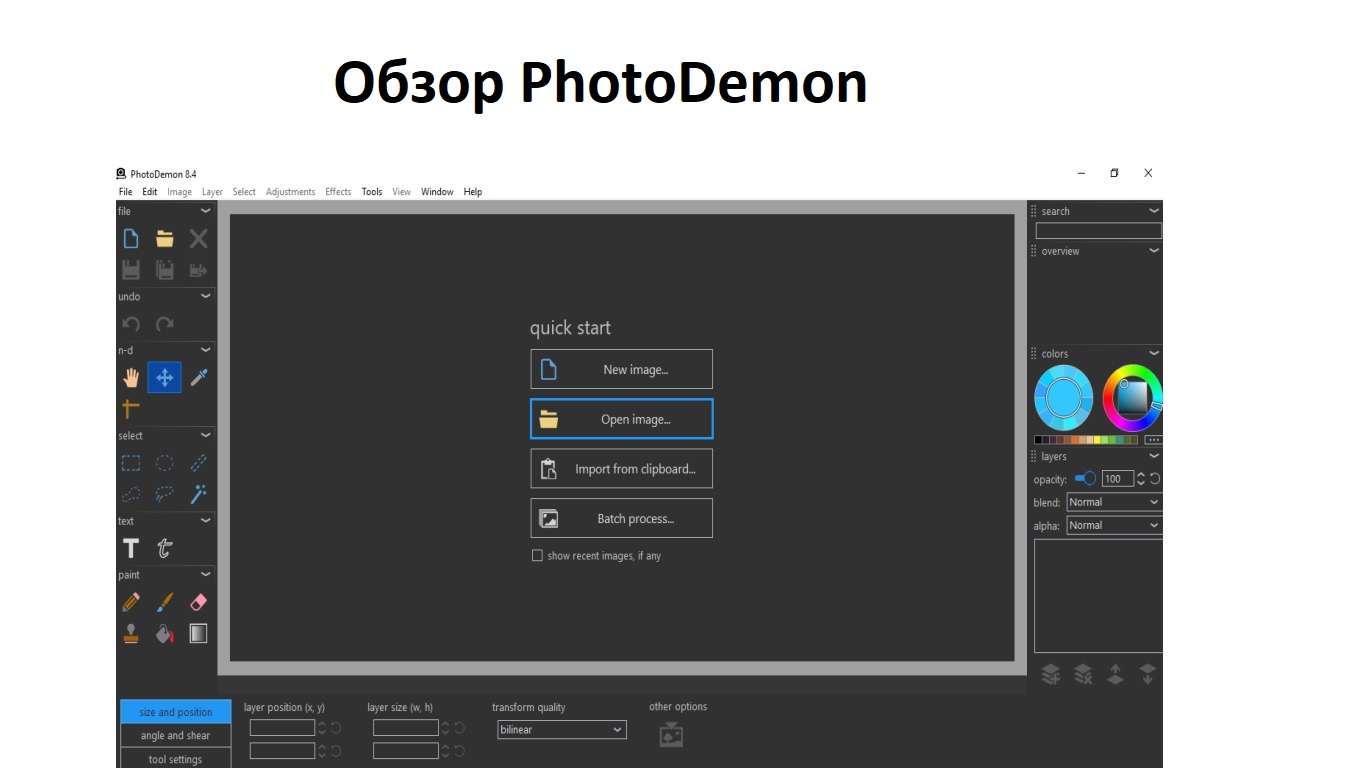Click the move layer up icon
This screenshot has height=768, width=1366.
point(1115,674)
